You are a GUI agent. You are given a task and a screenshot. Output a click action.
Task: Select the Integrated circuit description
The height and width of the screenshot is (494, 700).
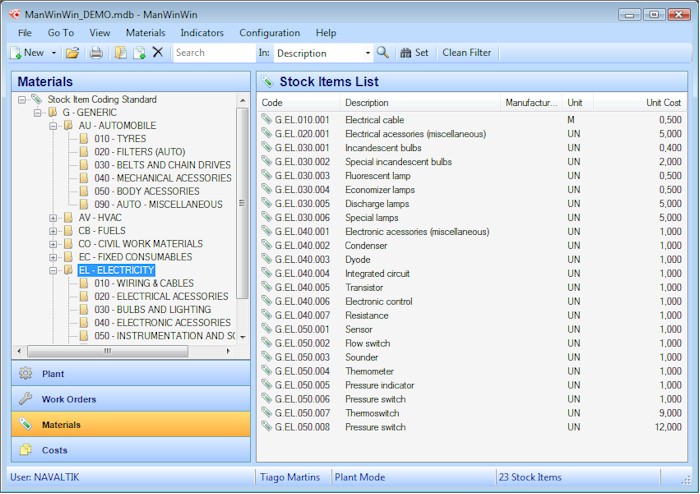tap(377, 274)
